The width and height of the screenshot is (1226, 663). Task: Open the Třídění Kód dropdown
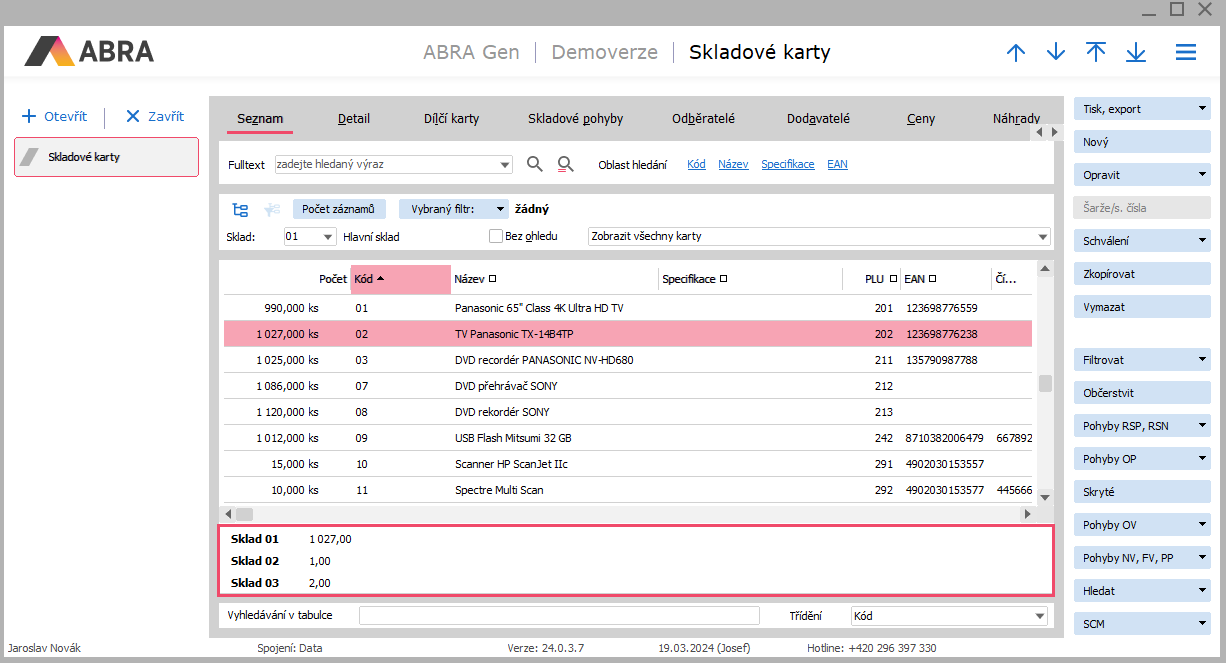click(x=1040, y=616)
